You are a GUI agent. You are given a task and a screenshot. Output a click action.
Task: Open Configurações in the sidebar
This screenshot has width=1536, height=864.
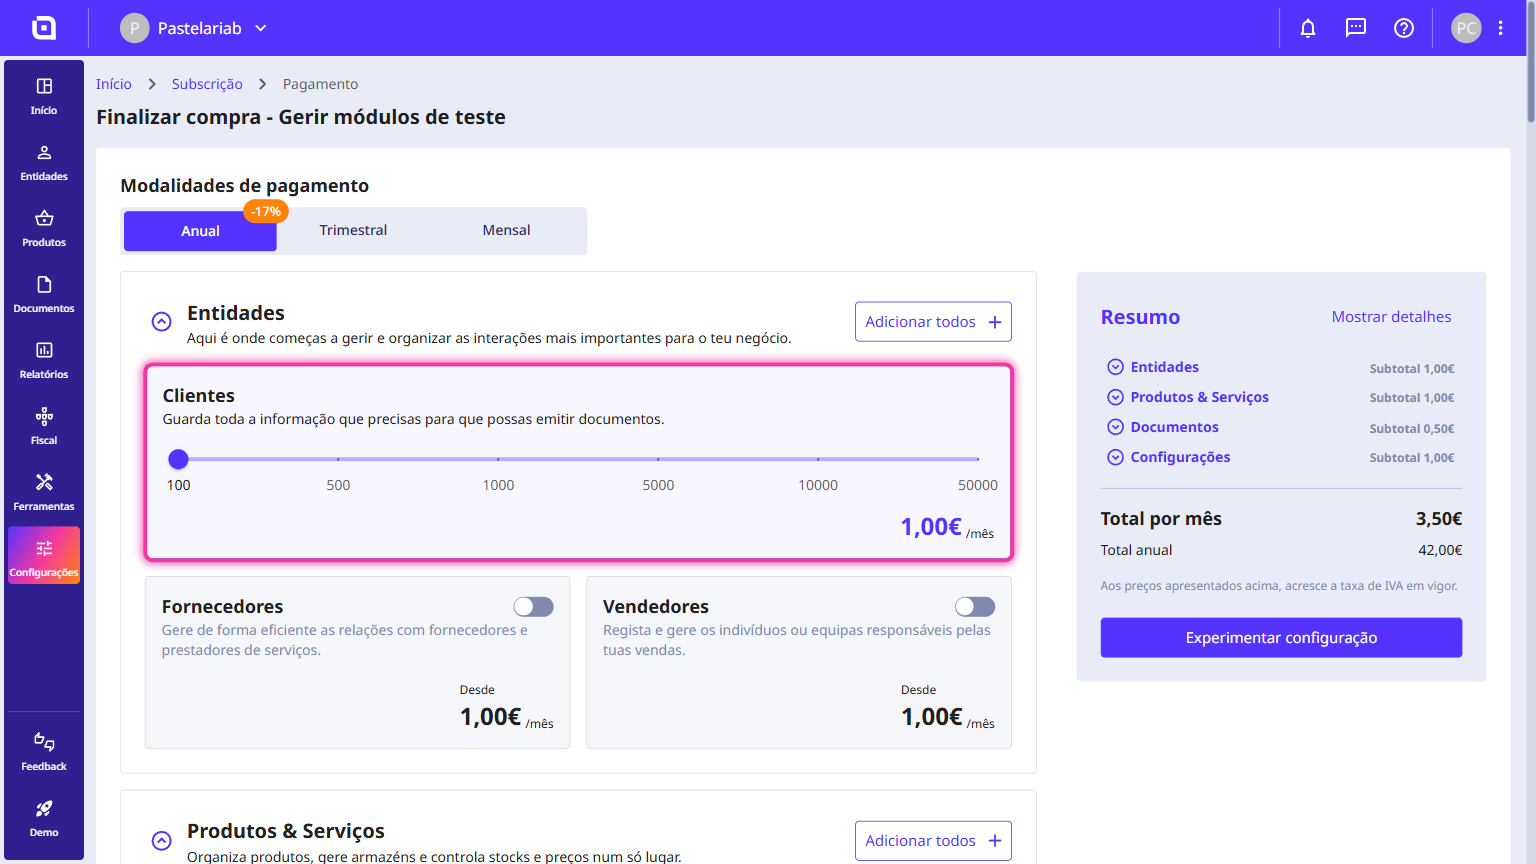(44, 556)
